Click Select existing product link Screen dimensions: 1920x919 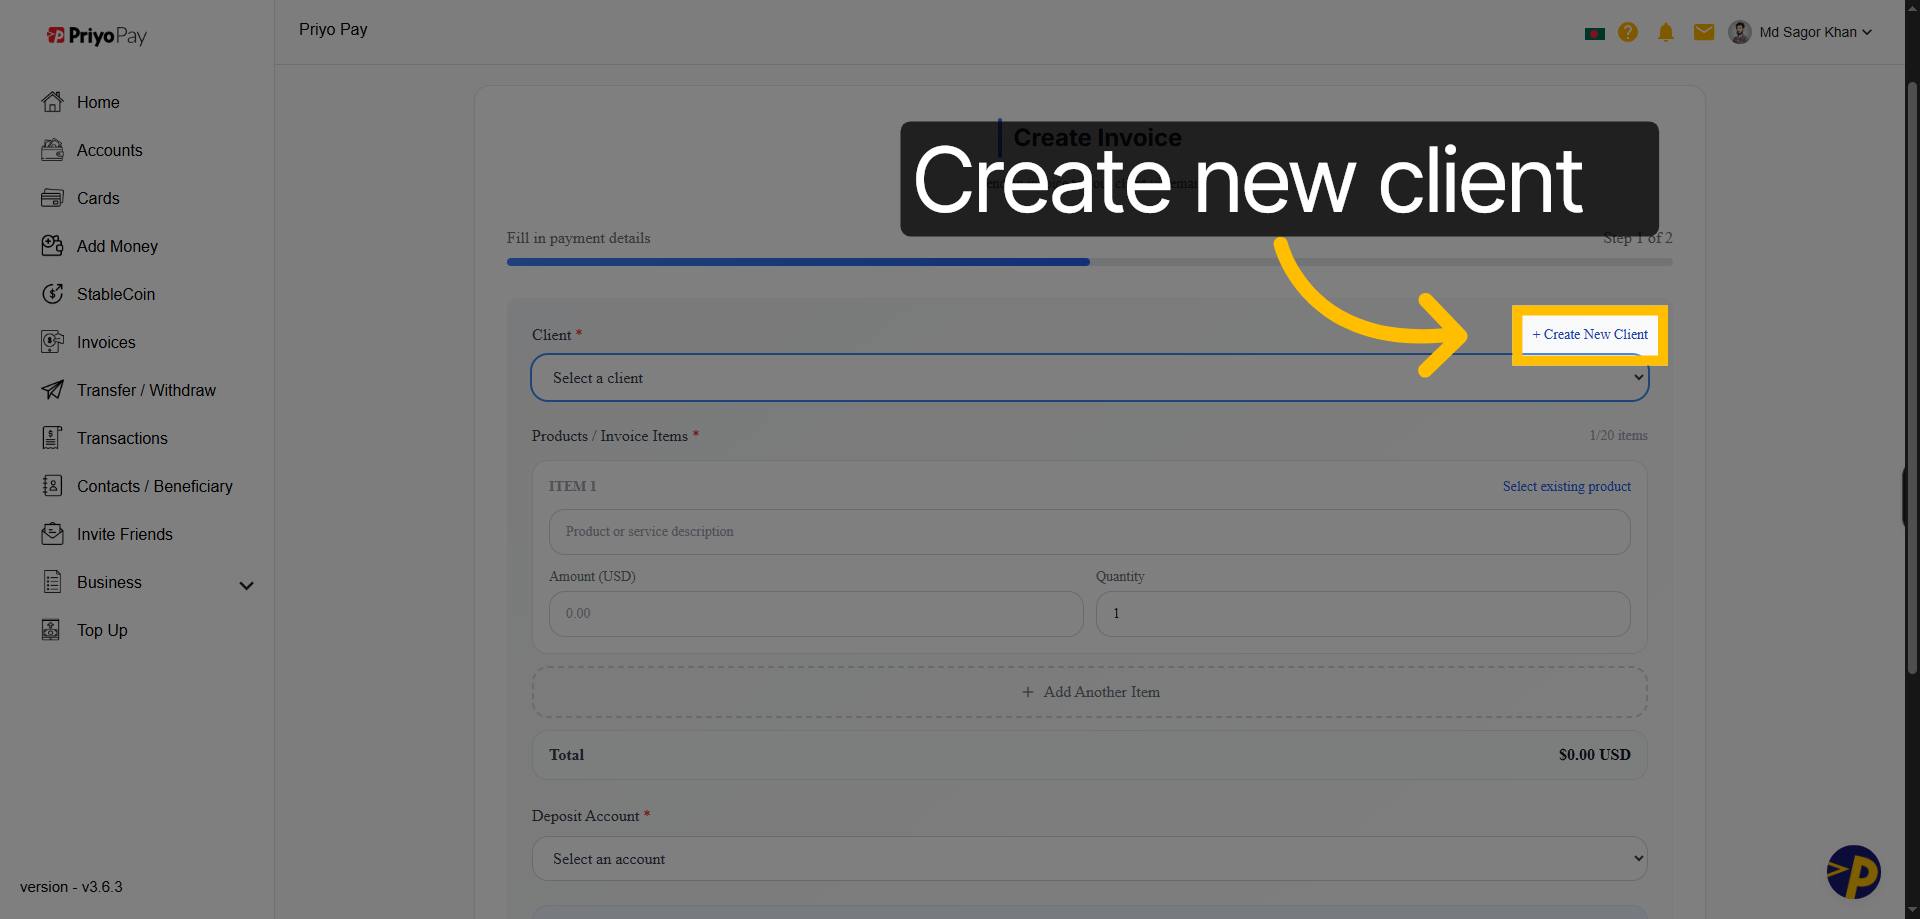pyautogui.click(x=1567, y=486)
